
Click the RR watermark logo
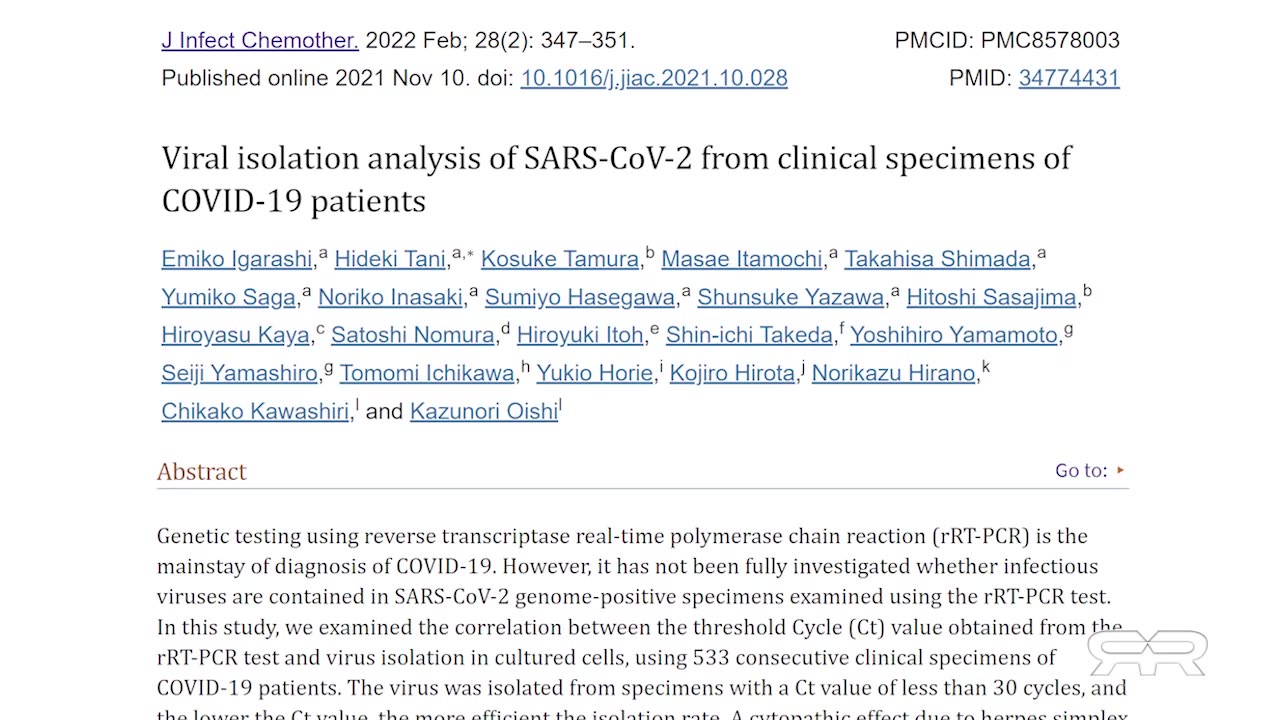[1147, 653]
